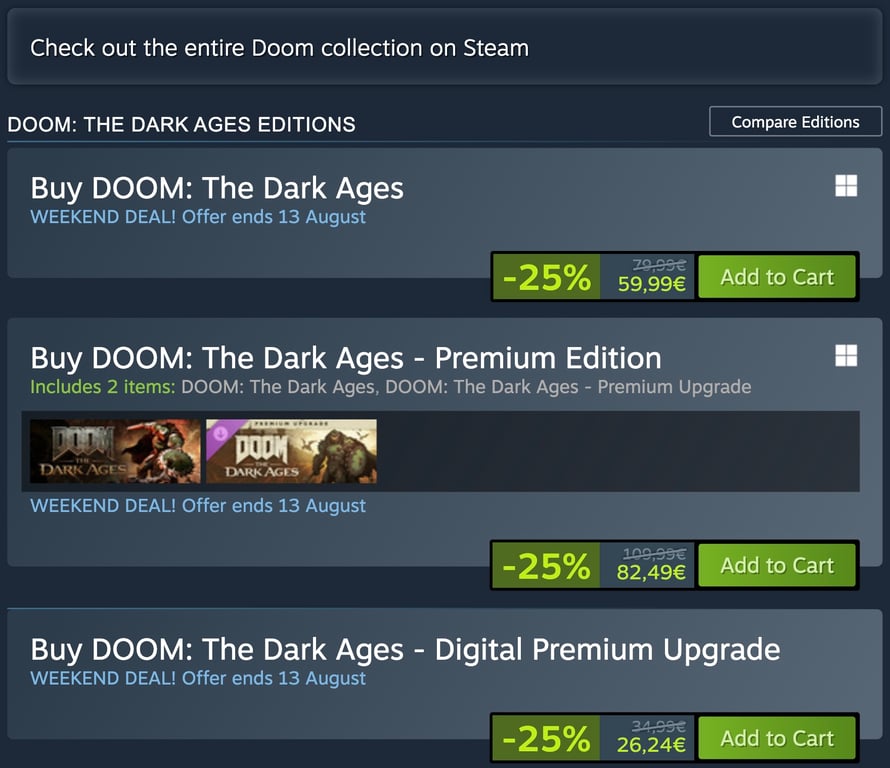890x768 pixels.
Task: Click the 'Buy DOOM: The Dark Ages - Premium Edition' heading
Action: click(346, 358)
